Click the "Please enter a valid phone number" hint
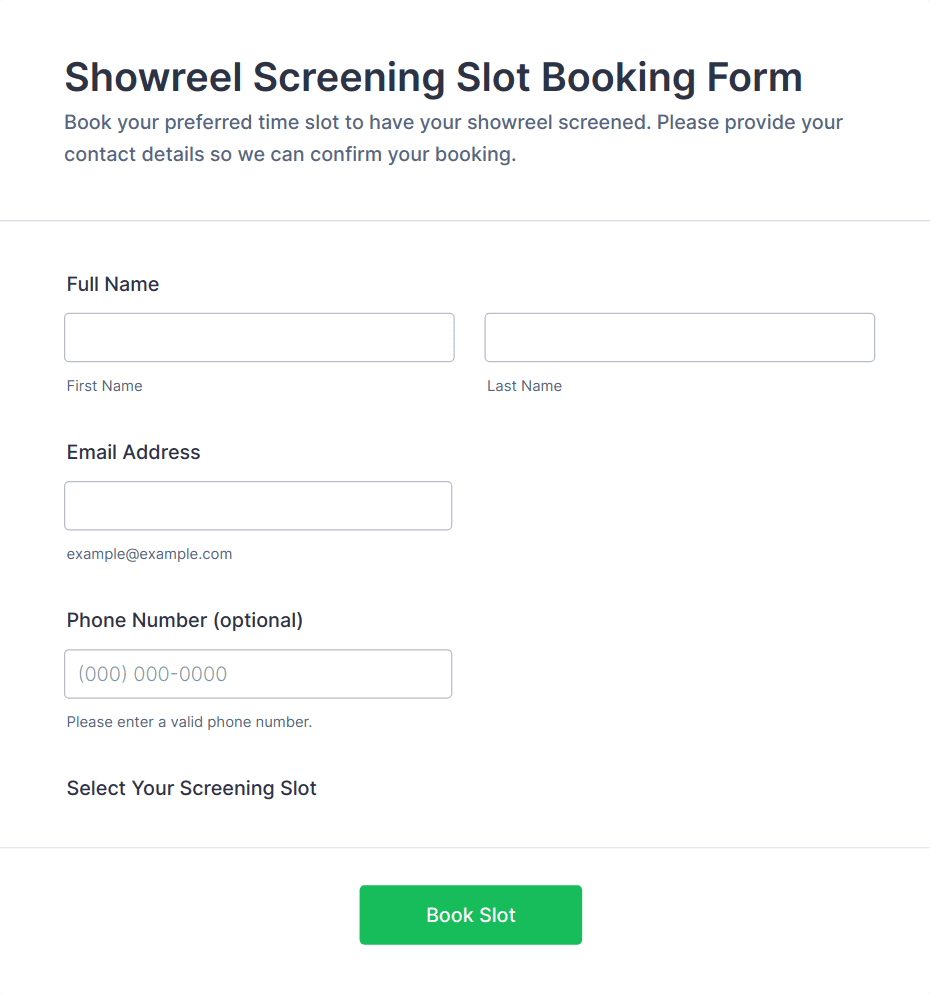This screenshot has width=930, height=994. coord(189,722)
